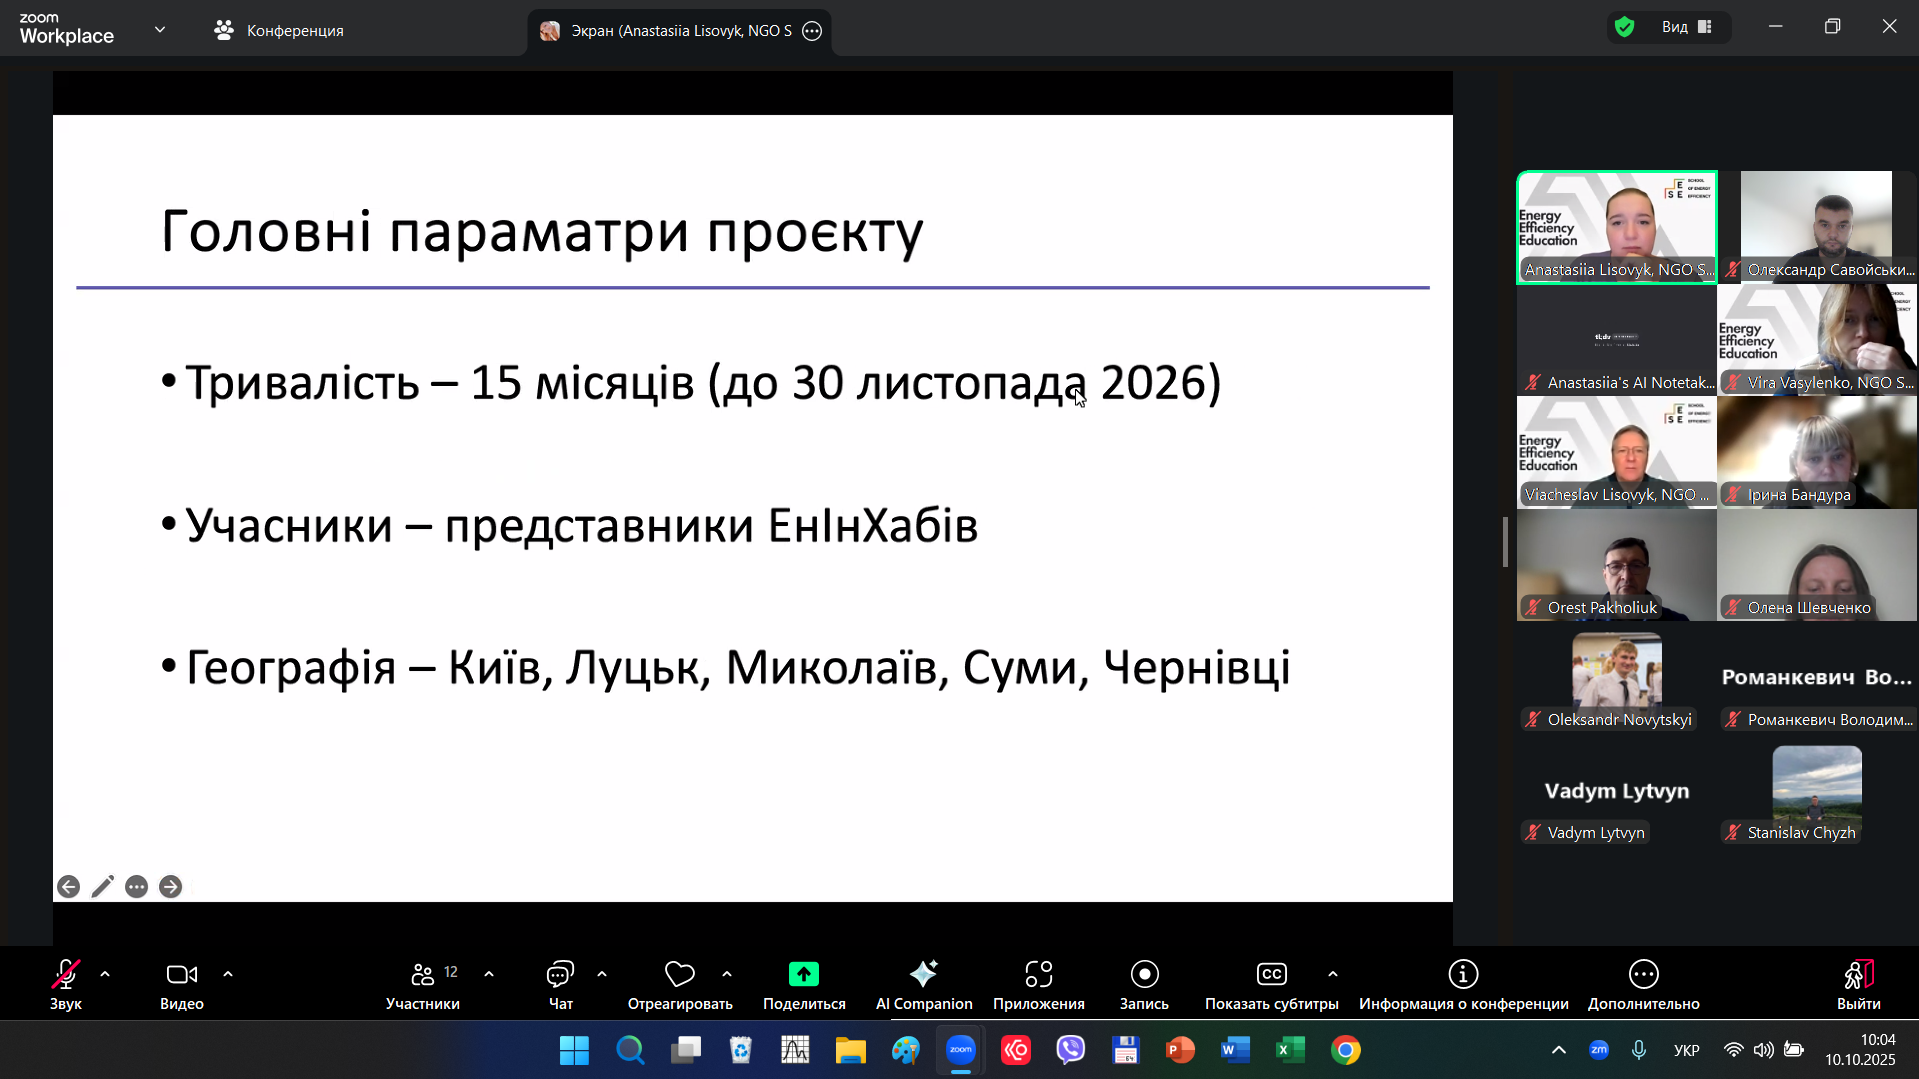This screenshot has width=1919, height=1079.
Task: Open the AI Companion panel
Action: click(923, 985)
